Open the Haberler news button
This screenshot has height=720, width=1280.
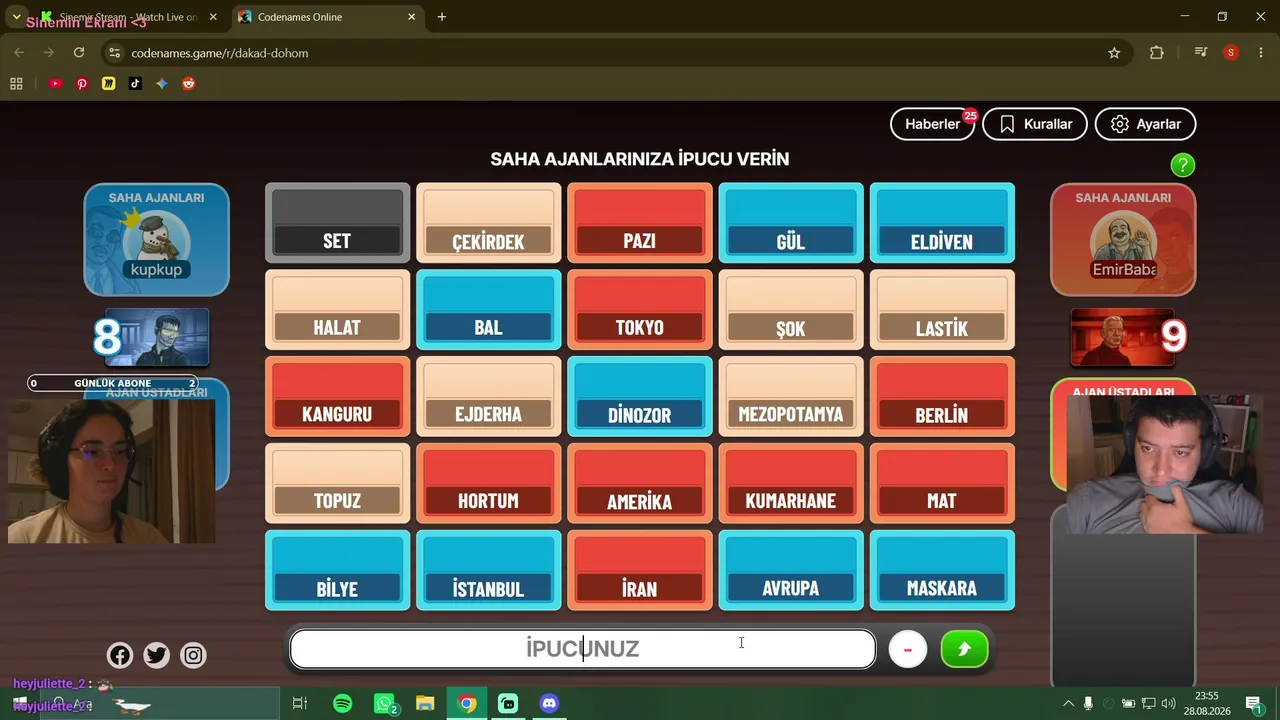click(x=933, y=124)
